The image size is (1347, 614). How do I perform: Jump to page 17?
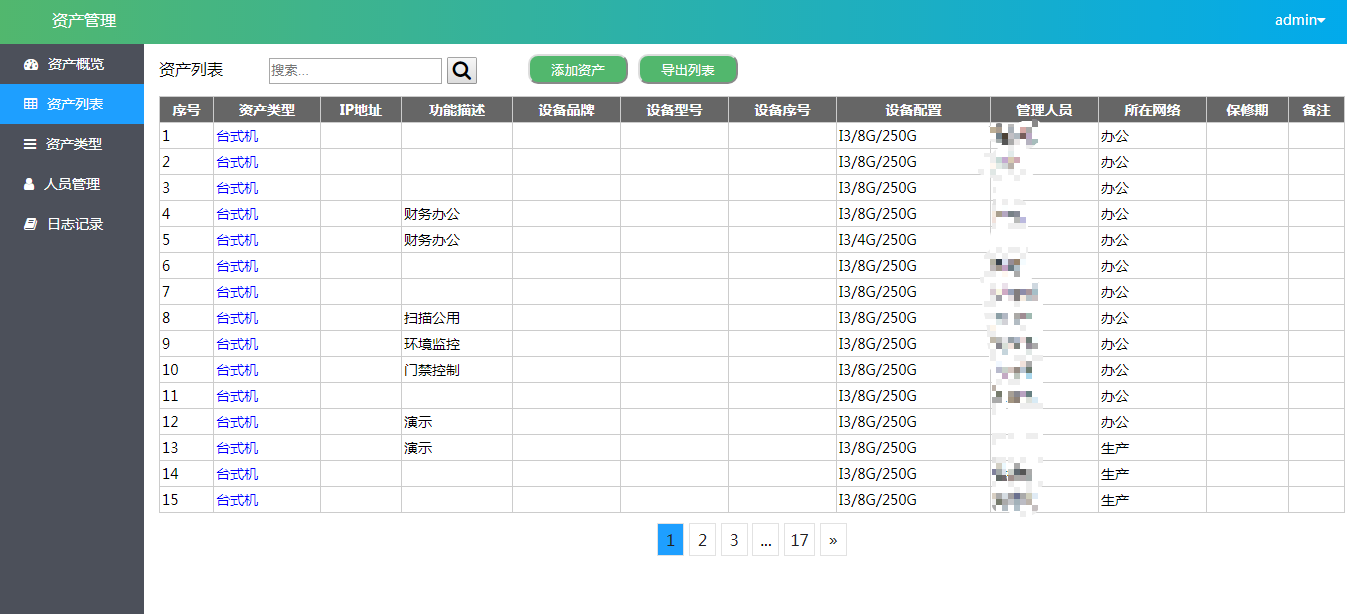pos(799,540)
